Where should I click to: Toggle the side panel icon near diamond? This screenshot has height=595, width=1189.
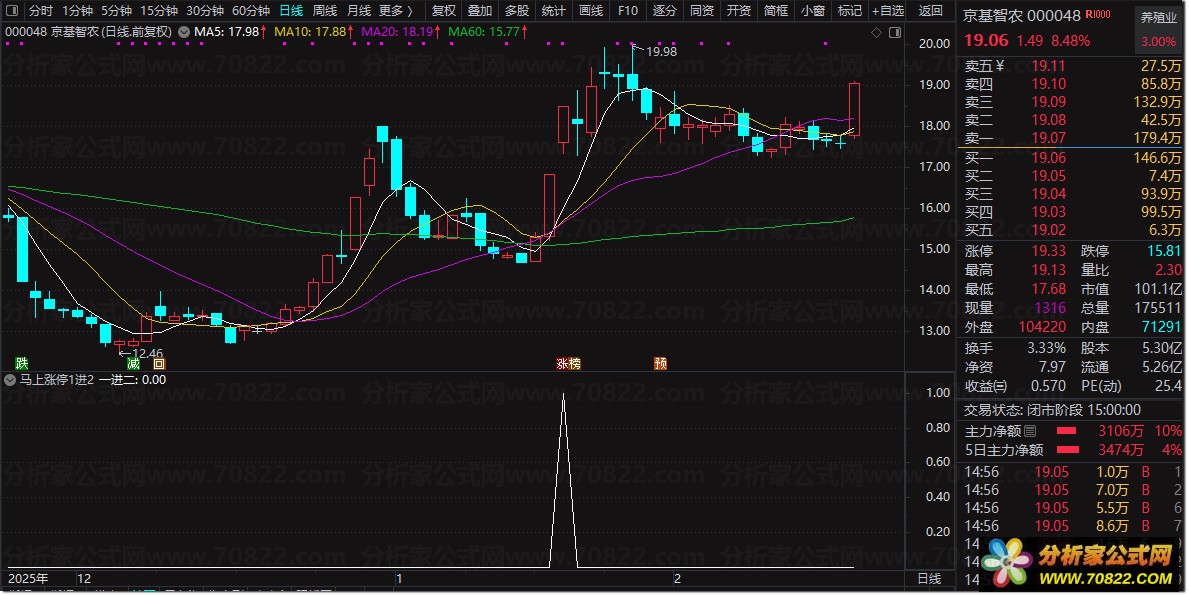click(895, 33)
